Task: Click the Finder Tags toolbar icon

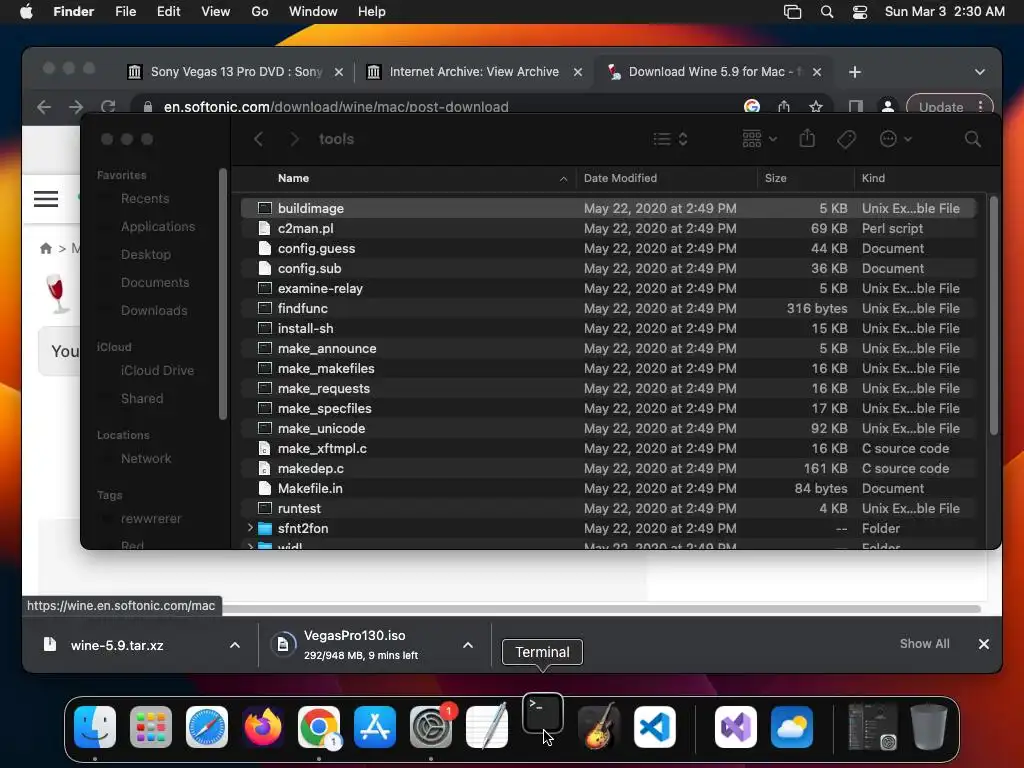Action: [846, 139]
